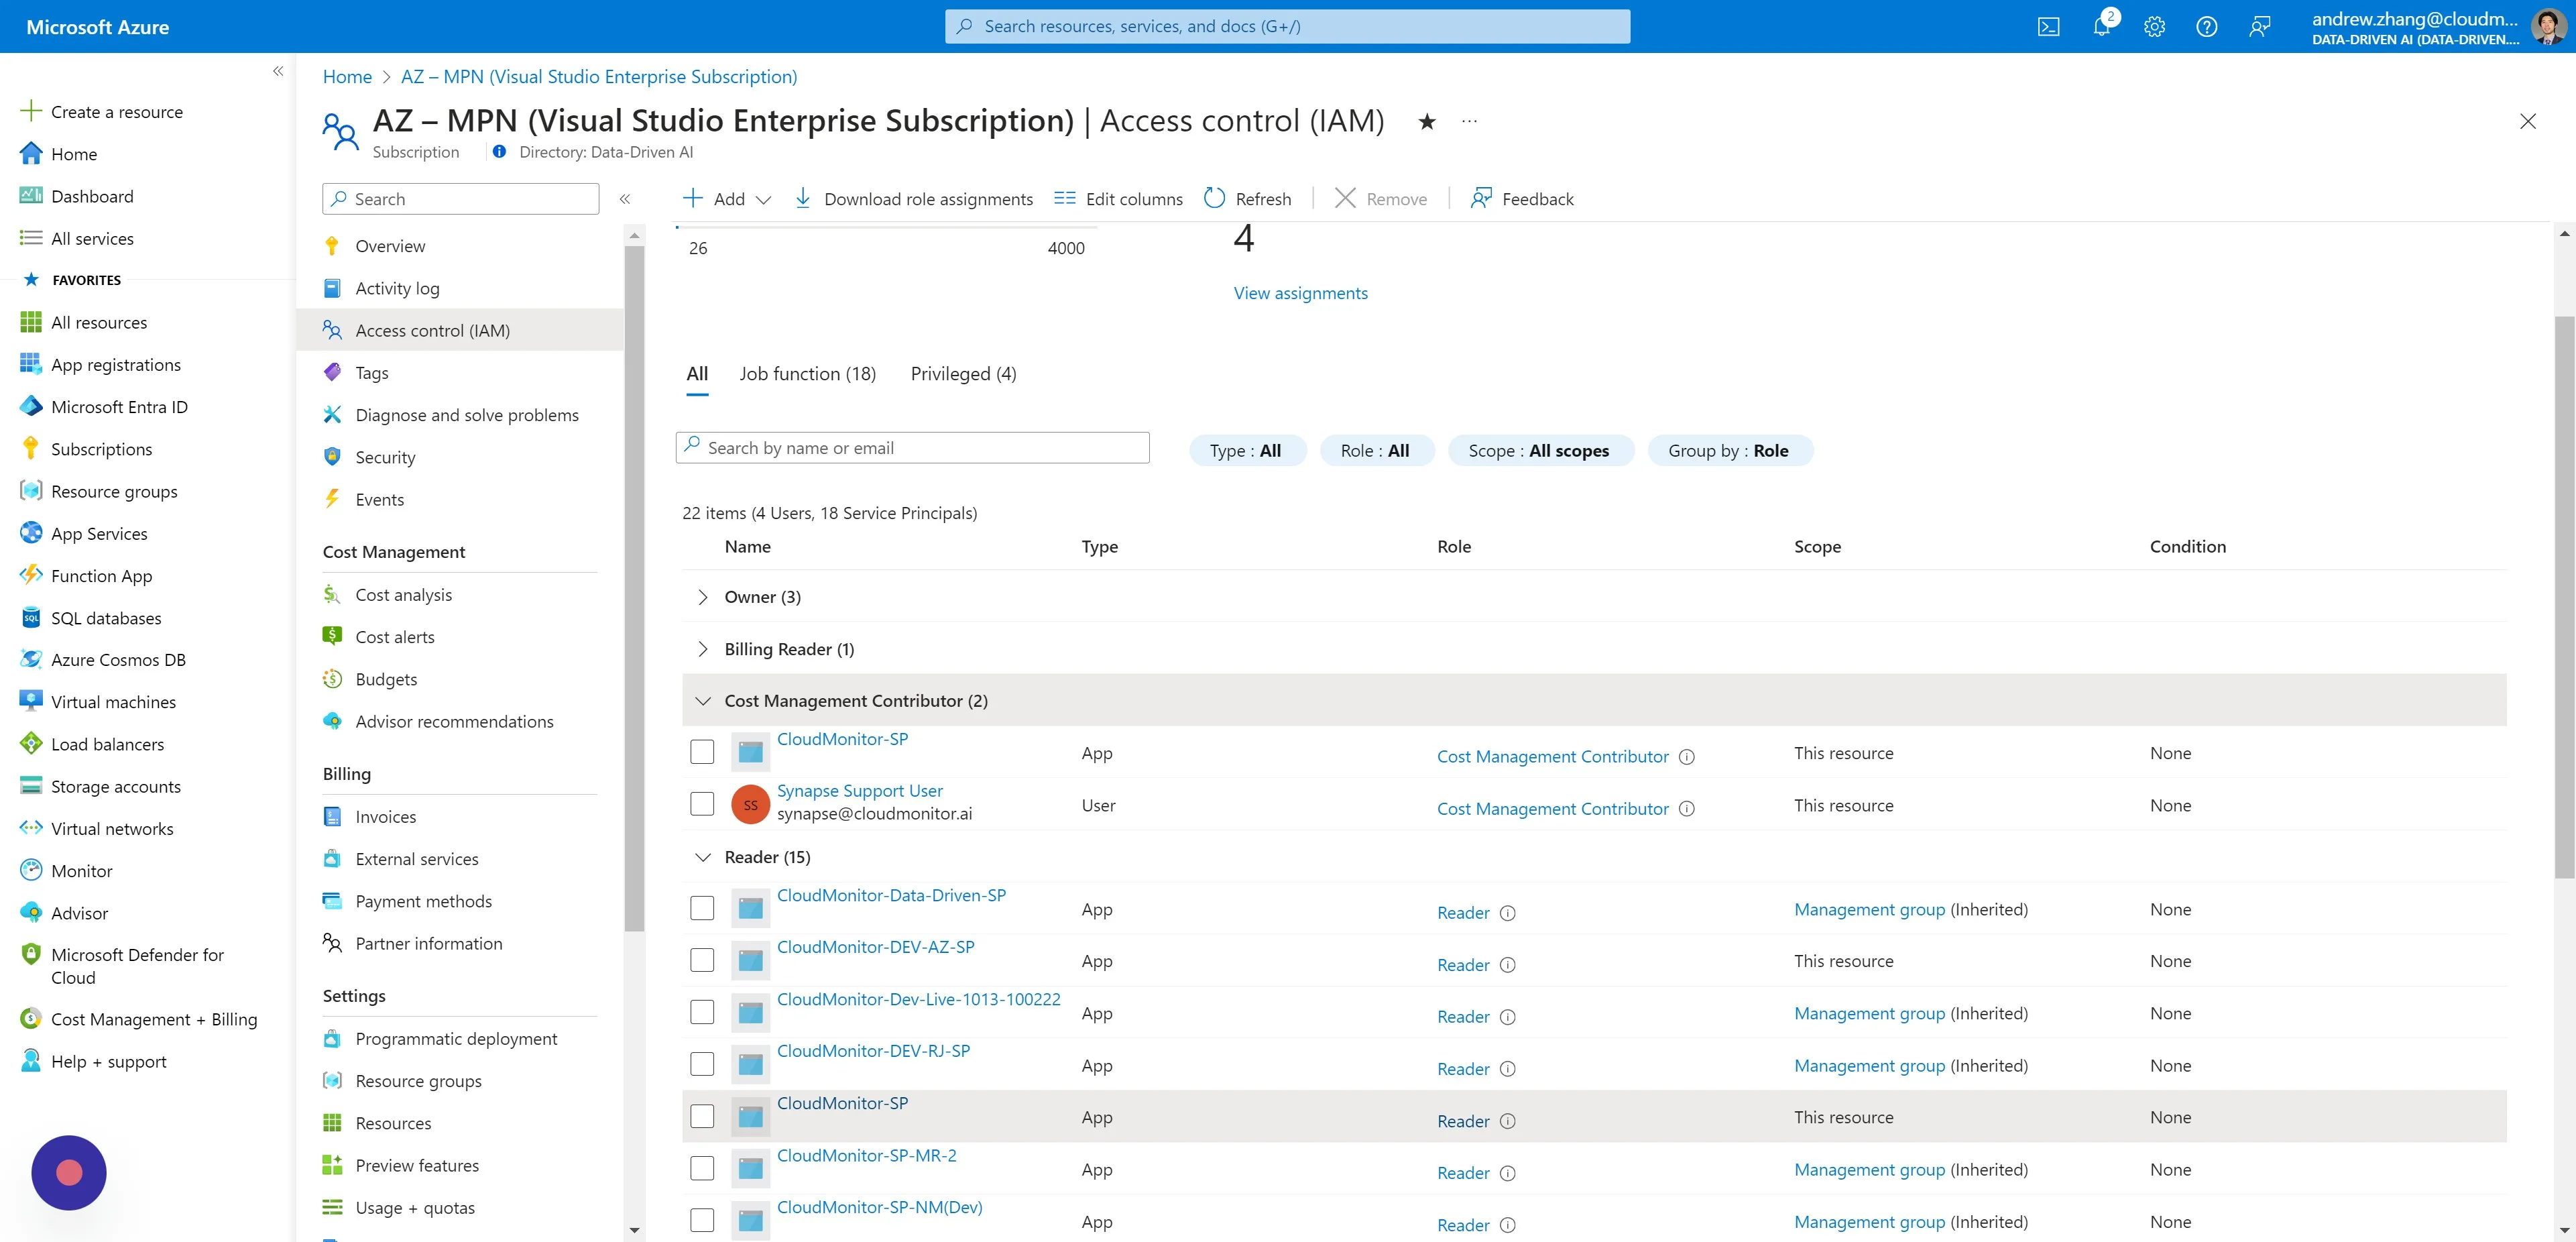Open Management group link for CloudMonitor-SP-MR-2
The height and width of the screenshot is (1242, 2576).
tap(1869, 1169)
